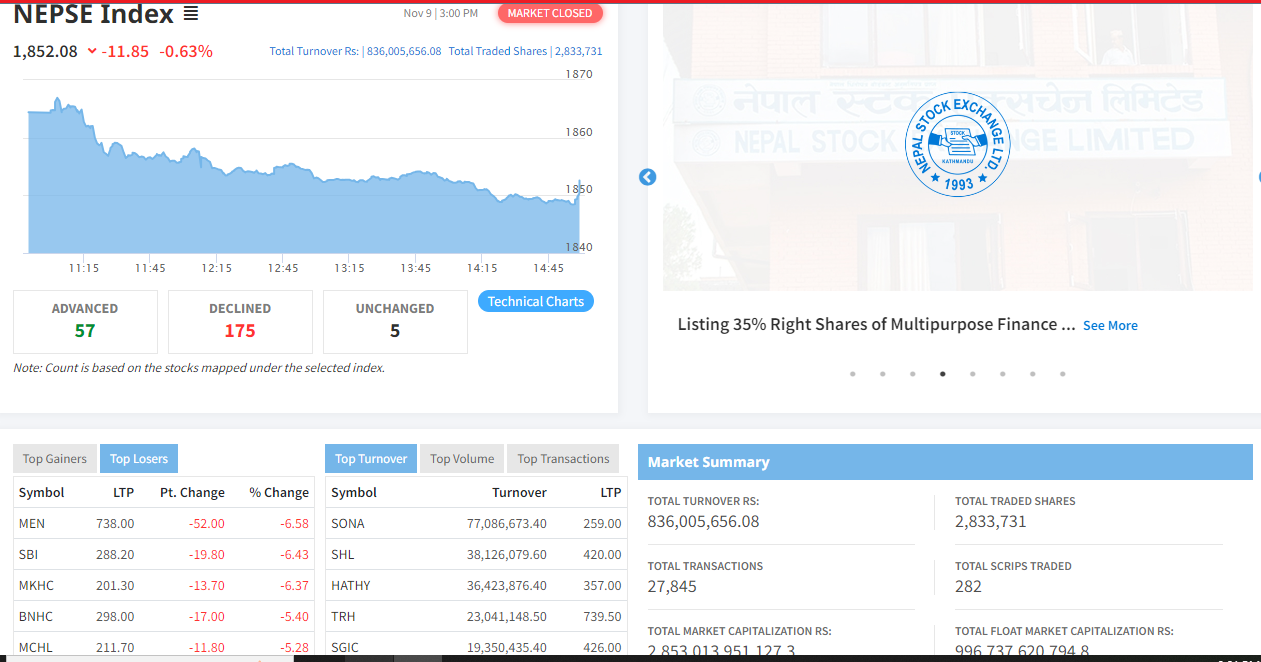1261x662 pixels.
Task: Click the Listing 35% Right Shares headline
Action: click(x=876, y=324)
